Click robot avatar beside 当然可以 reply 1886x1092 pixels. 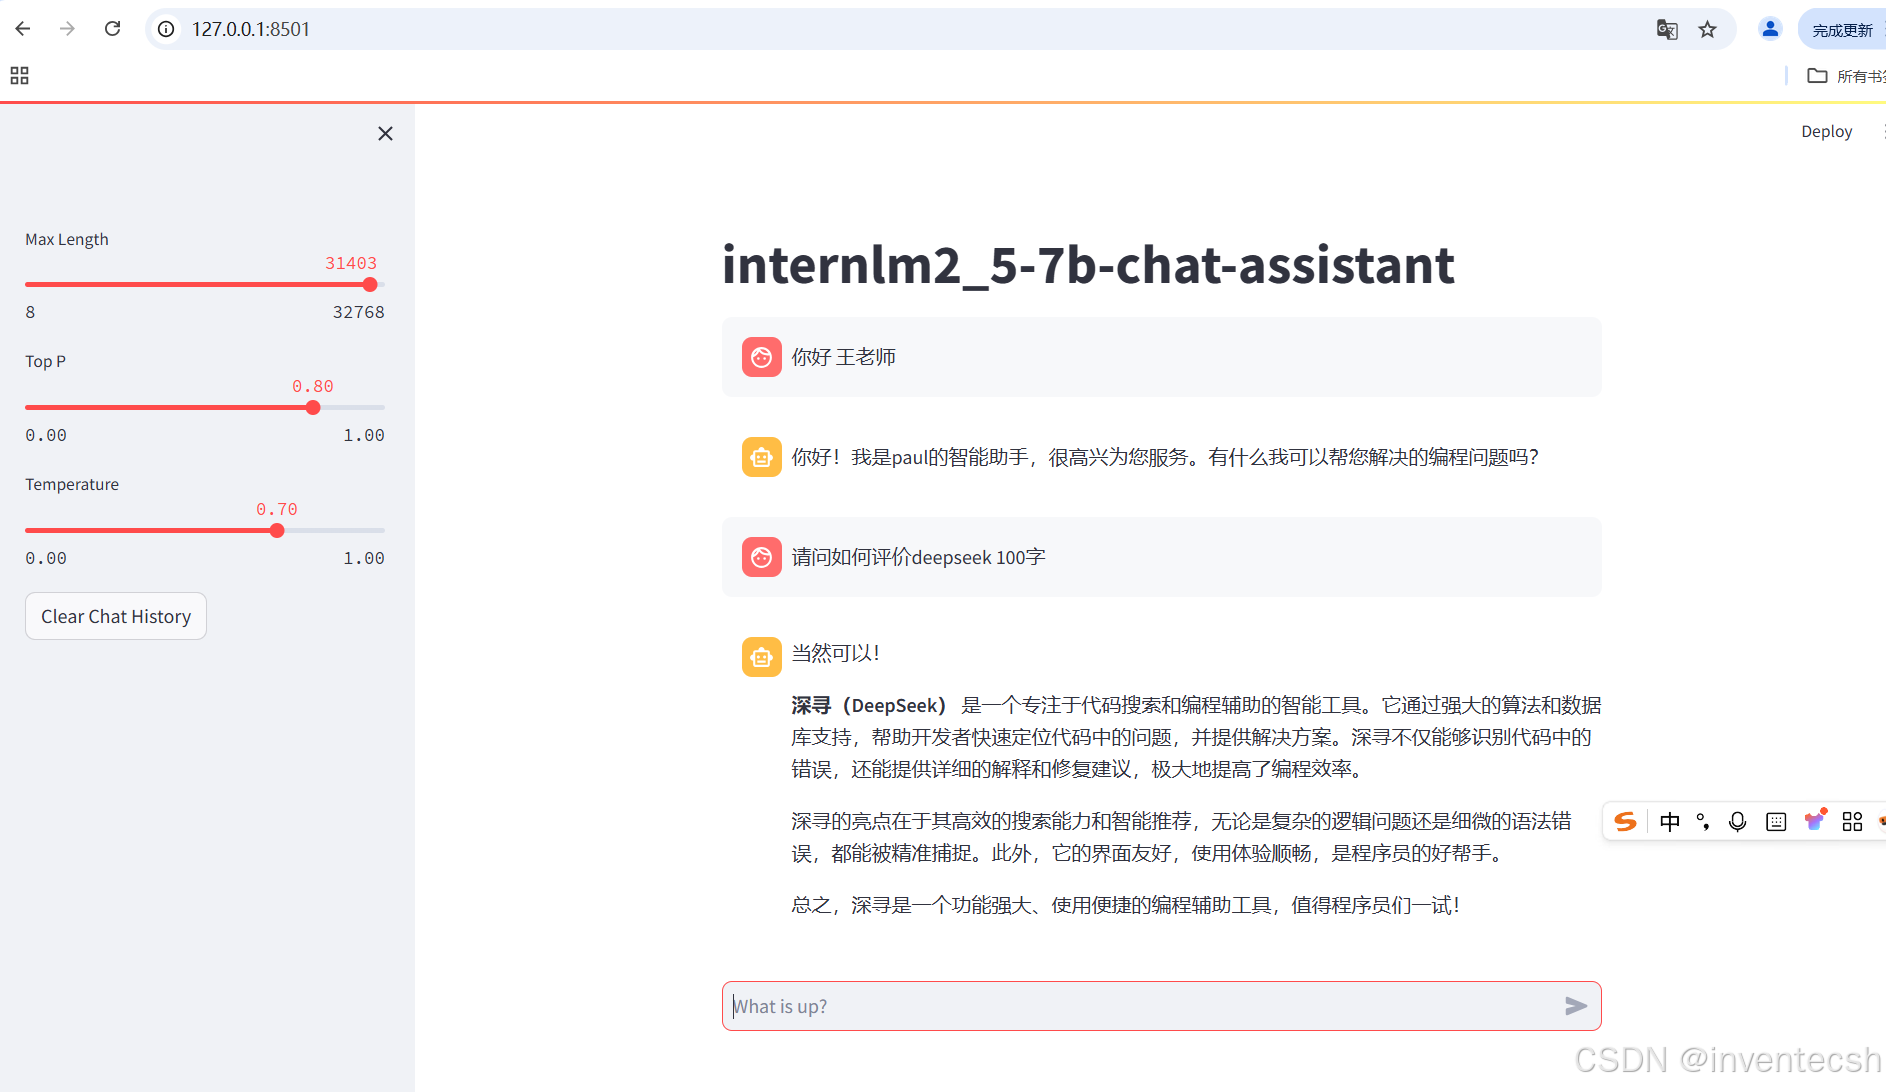762,657
